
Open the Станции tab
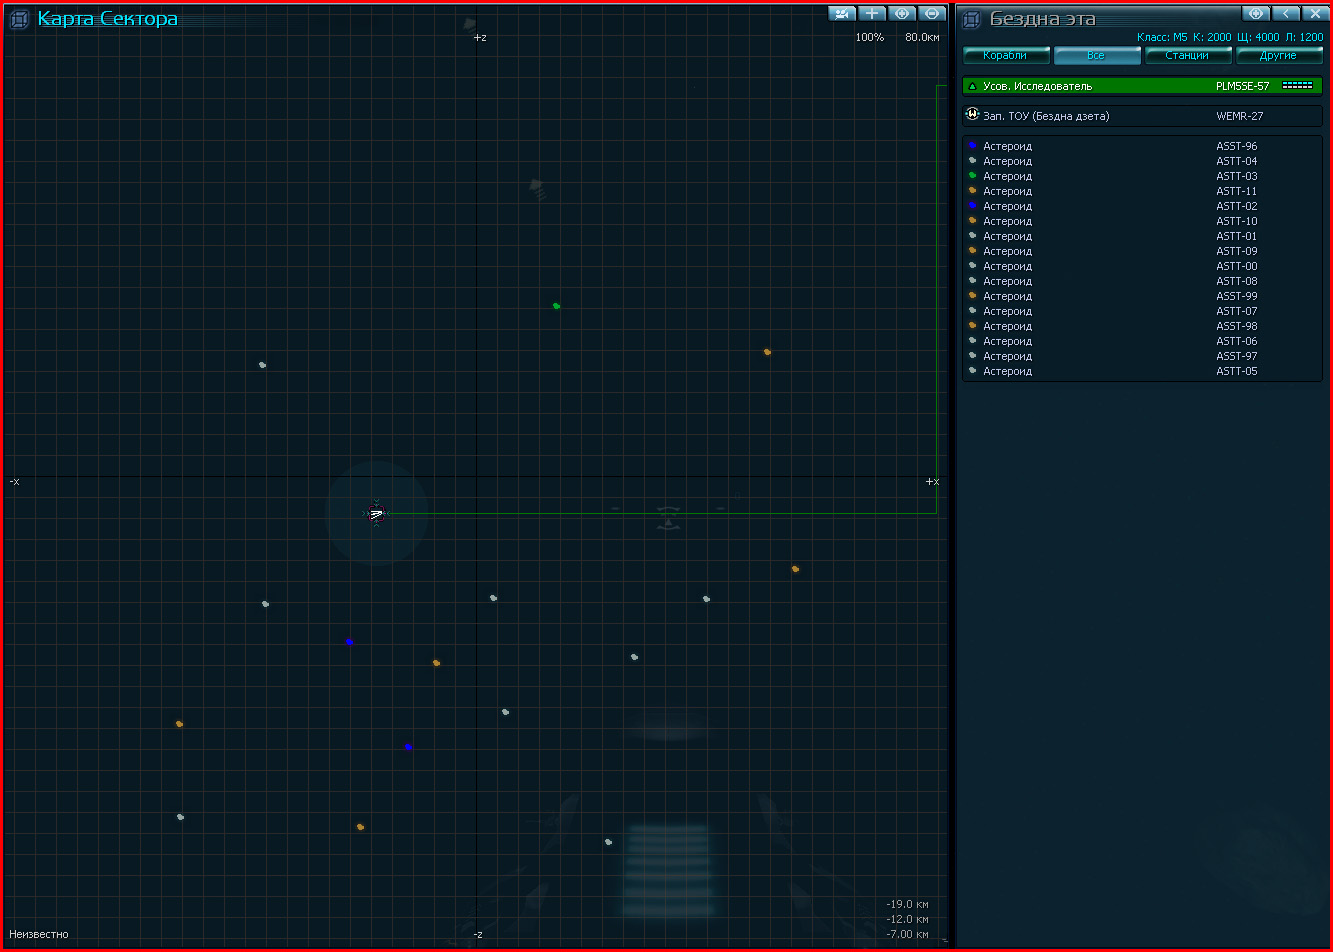[x=1188, y=56]
